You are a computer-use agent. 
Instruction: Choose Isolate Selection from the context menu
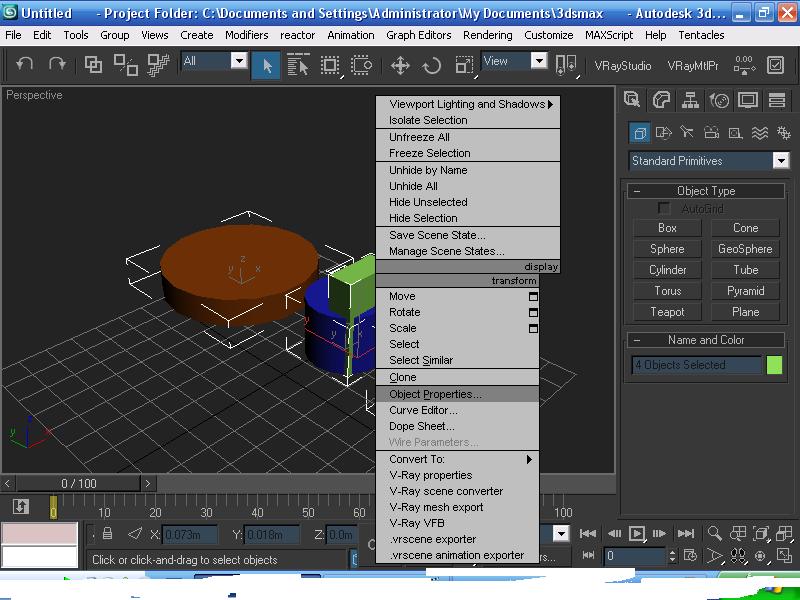pyautogui.click(x=468, y=120)
